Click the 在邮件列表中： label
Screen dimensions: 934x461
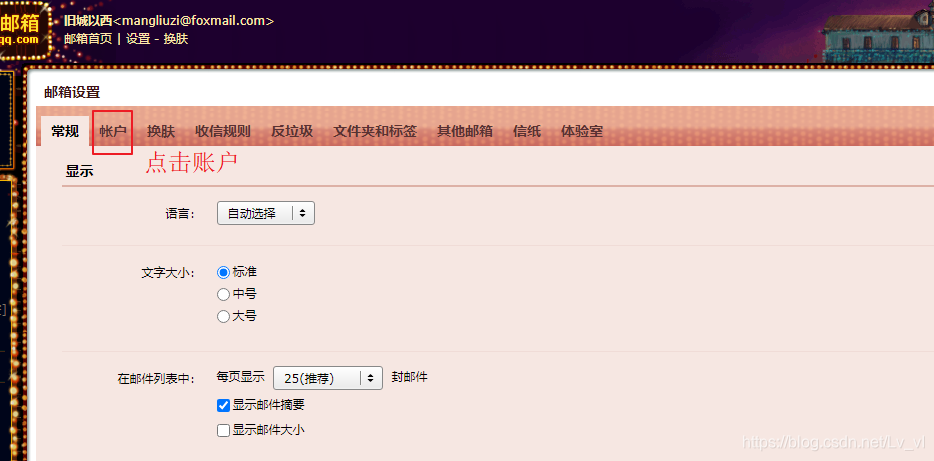(157, 378)
